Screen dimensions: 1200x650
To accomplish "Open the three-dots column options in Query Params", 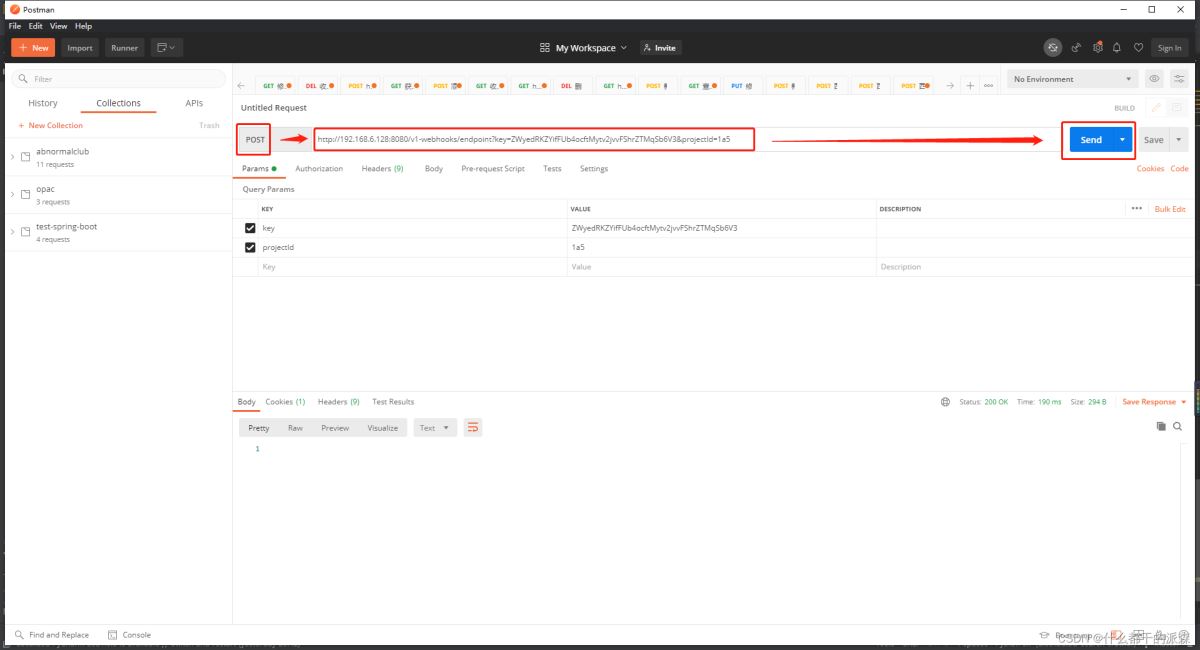I will coord(1136,209).
